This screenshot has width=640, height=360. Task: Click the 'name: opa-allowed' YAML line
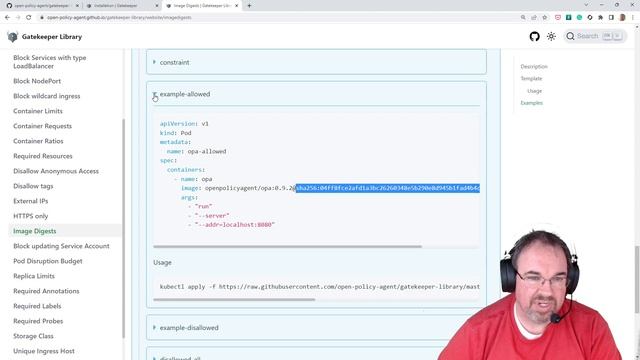(x=196, y=151)
